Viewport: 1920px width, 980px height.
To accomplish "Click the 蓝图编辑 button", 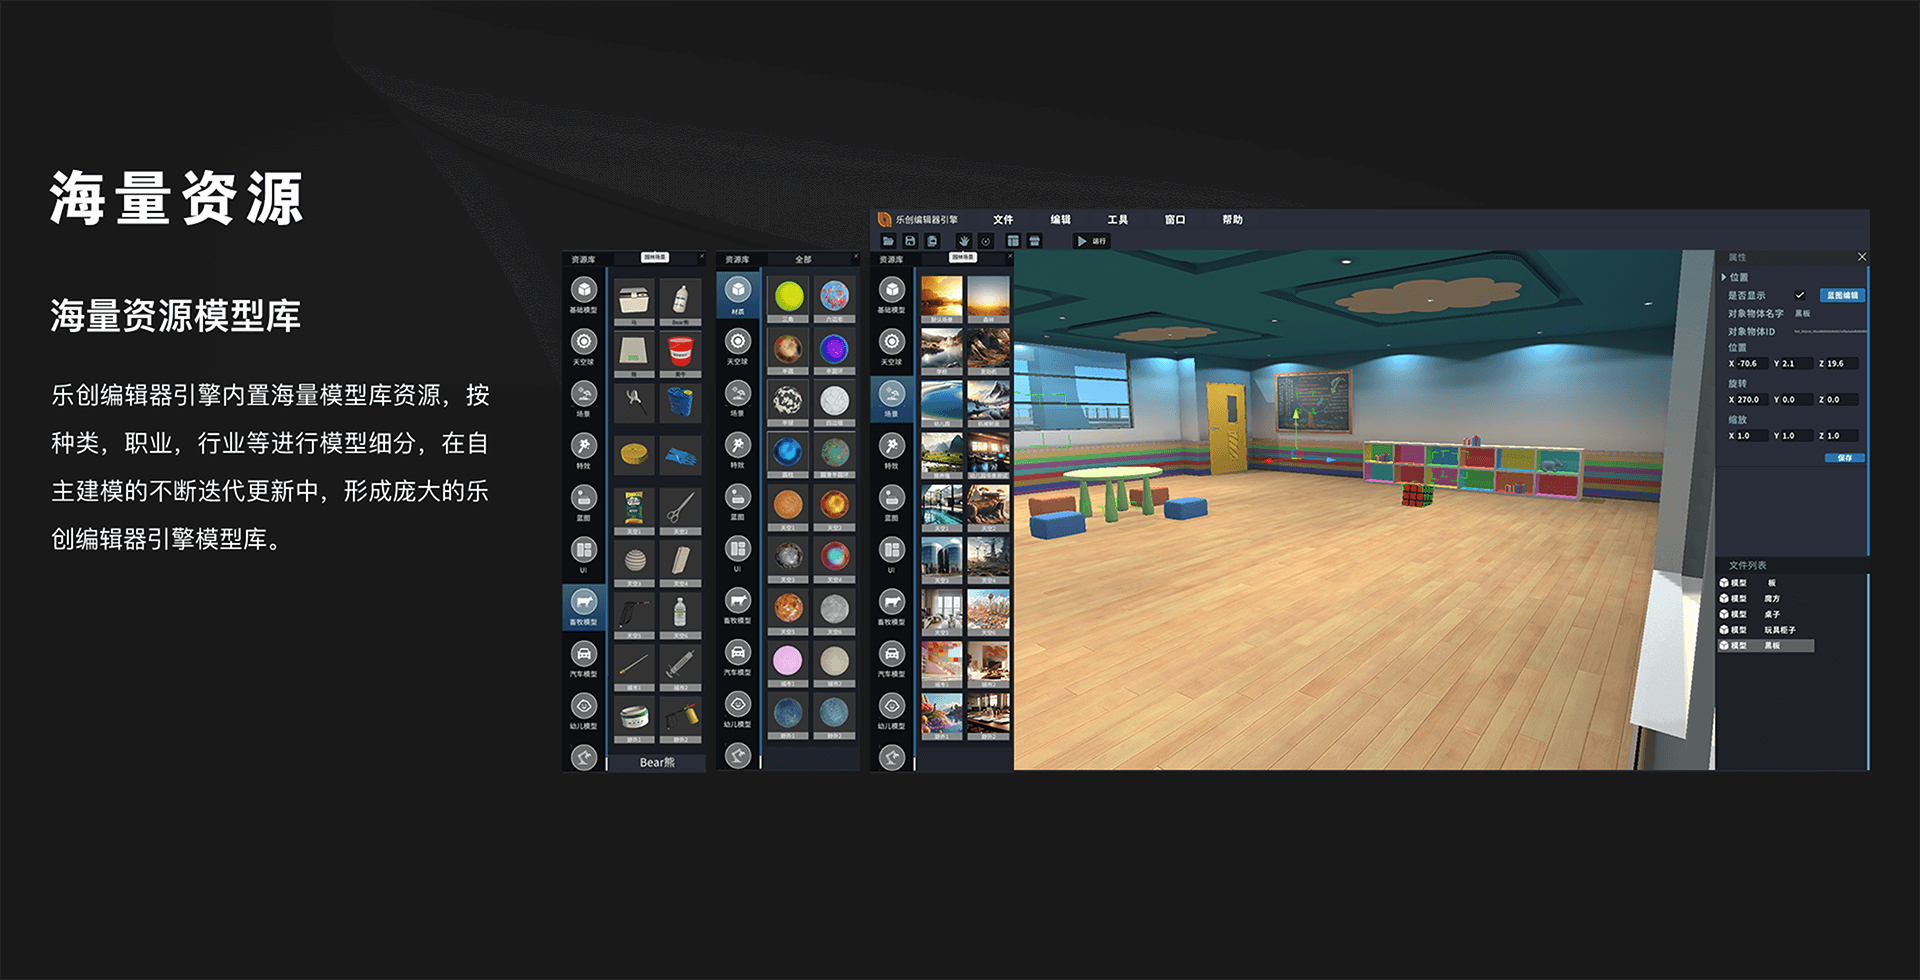I will click(1842, 295).
